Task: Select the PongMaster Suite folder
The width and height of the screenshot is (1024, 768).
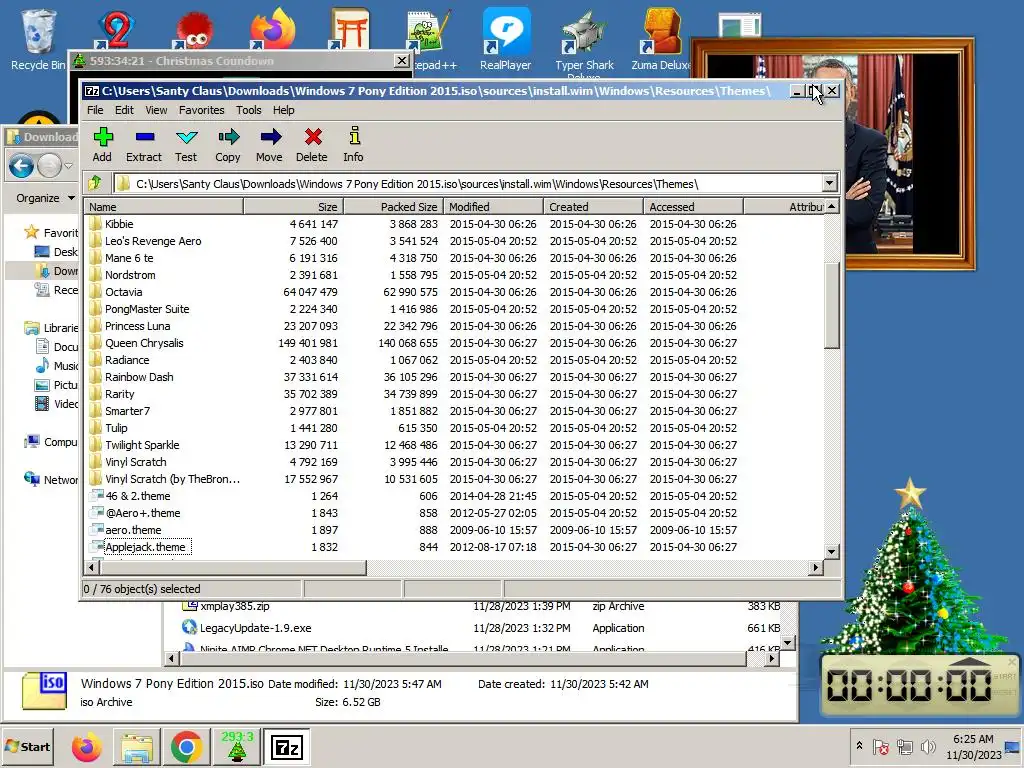Action: (147, 309)
